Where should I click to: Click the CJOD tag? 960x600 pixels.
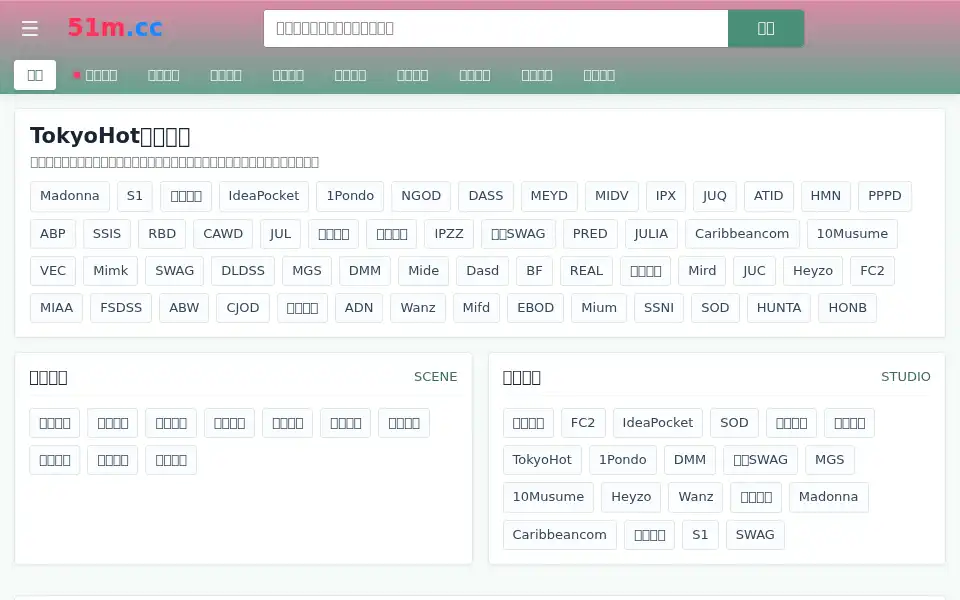click(x=242, y=308)
